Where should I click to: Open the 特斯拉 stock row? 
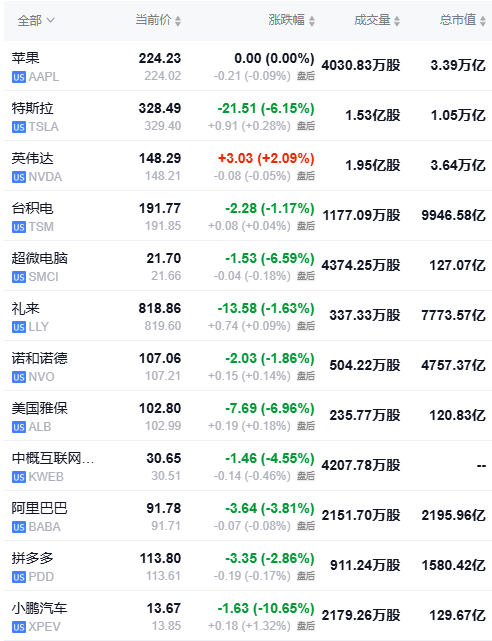coord(248,116)
